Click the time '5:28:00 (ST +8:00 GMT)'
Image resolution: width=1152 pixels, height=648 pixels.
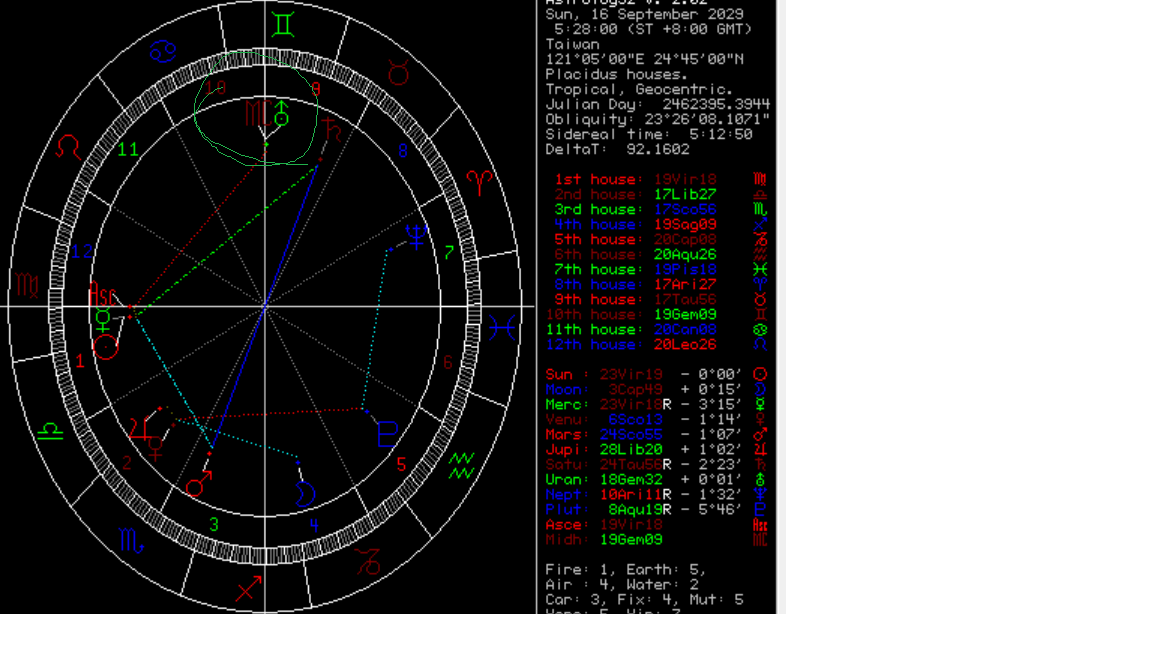[653, 29]
